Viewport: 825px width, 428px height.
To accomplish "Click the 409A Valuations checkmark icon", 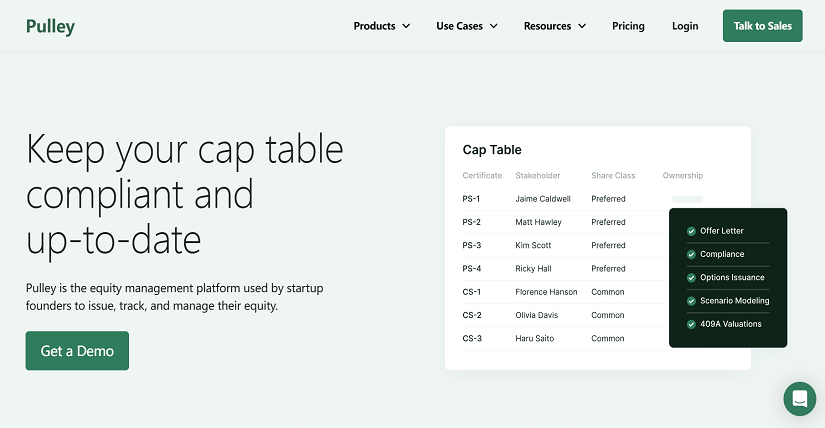I will click(691, 324).
